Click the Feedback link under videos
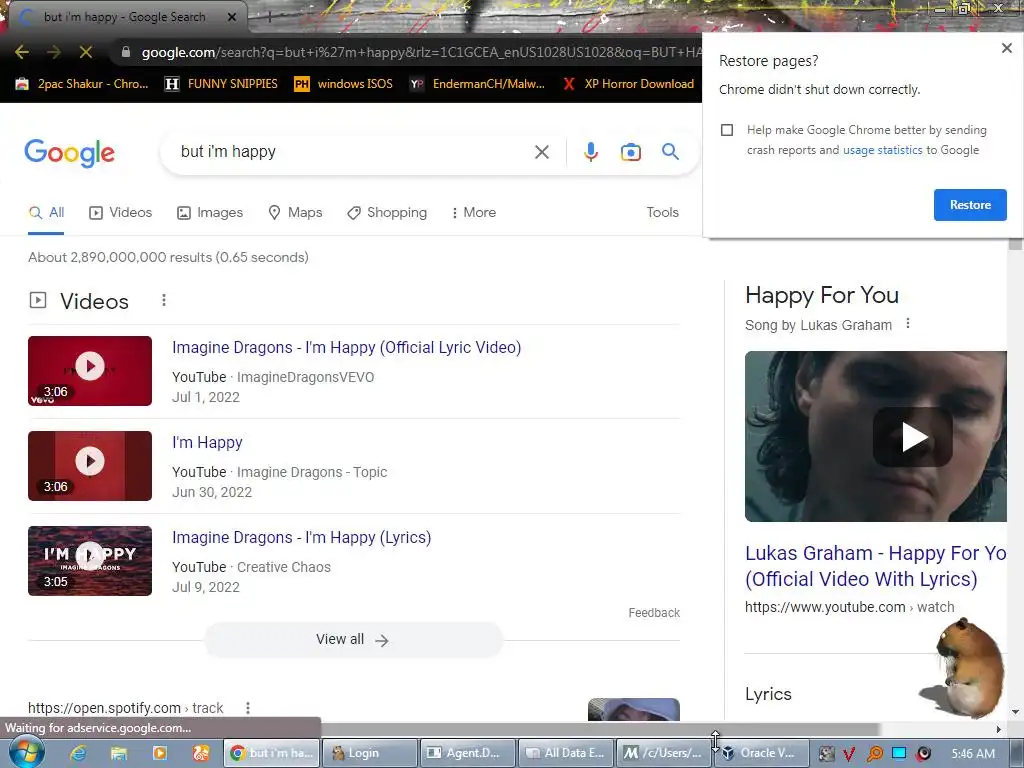This screenshot has width=1024, height=768. [x=654, y=613]
